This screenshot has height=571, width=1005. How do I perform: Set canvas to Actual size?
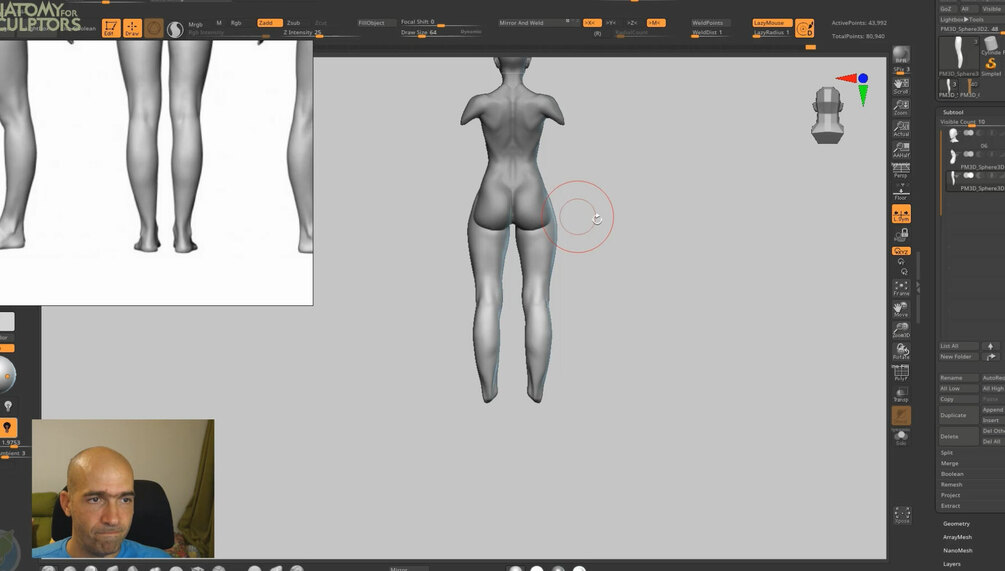901,128
